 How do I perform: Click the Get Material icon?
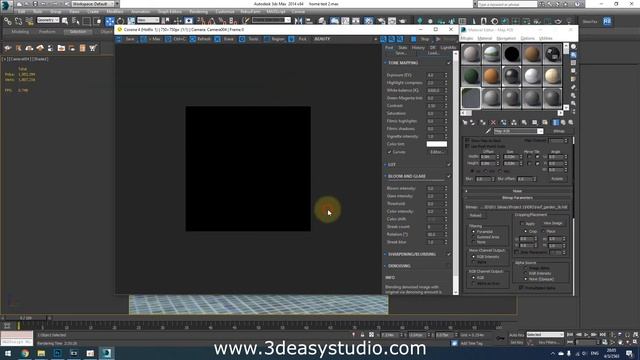[465, 122]
